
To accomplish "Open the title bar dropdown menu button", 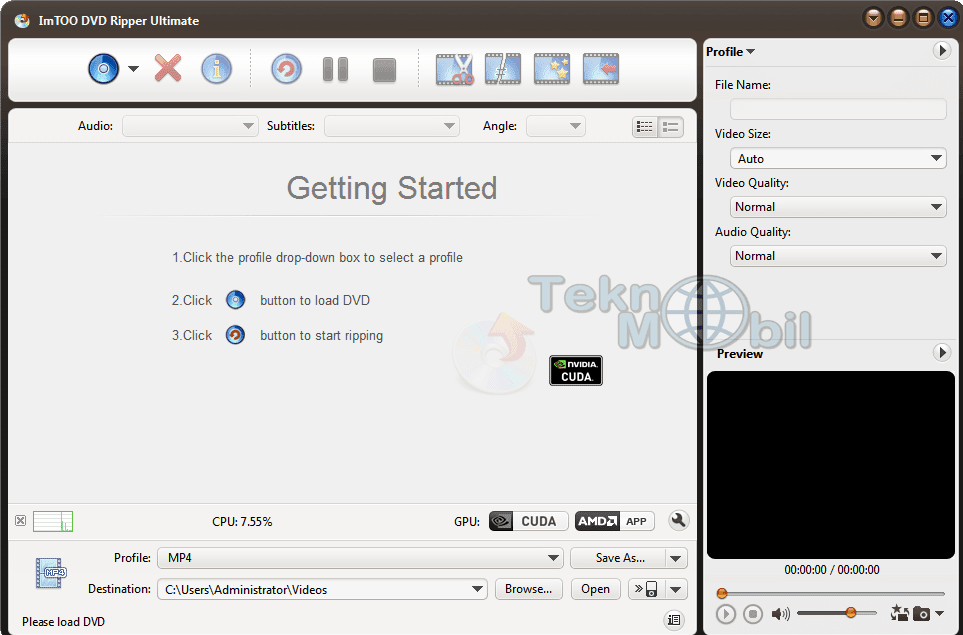I will [x=873, y=18].
